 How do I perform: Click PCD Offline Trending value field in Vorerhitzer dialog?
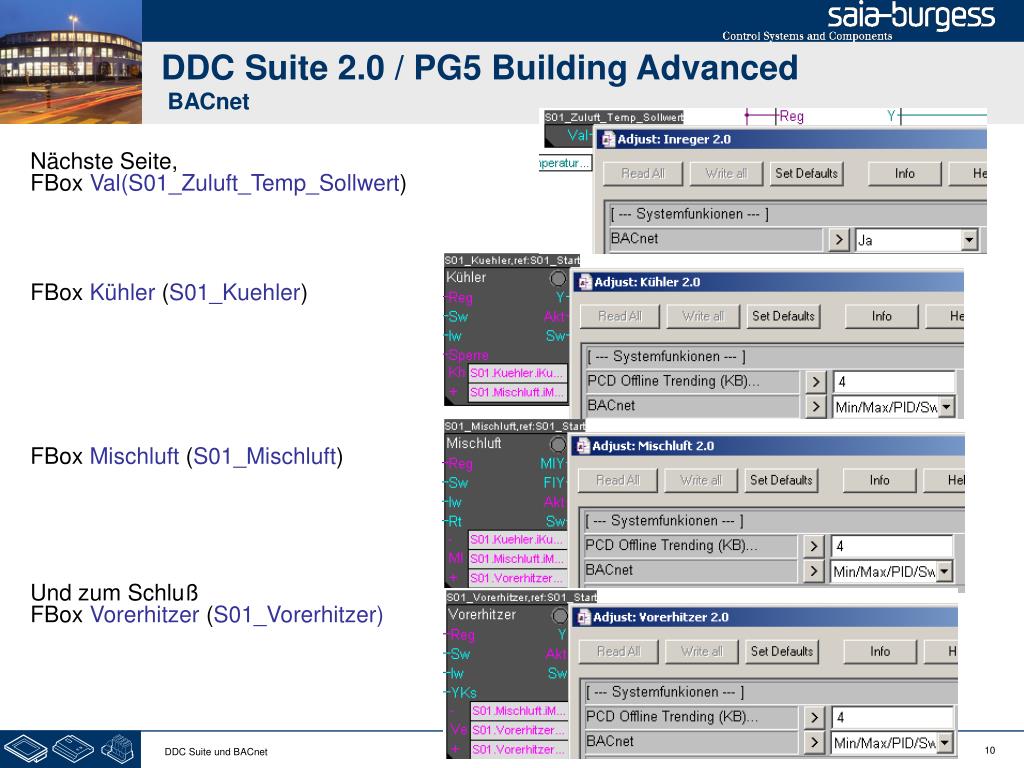pyautogui.click(x=893, y=718)
